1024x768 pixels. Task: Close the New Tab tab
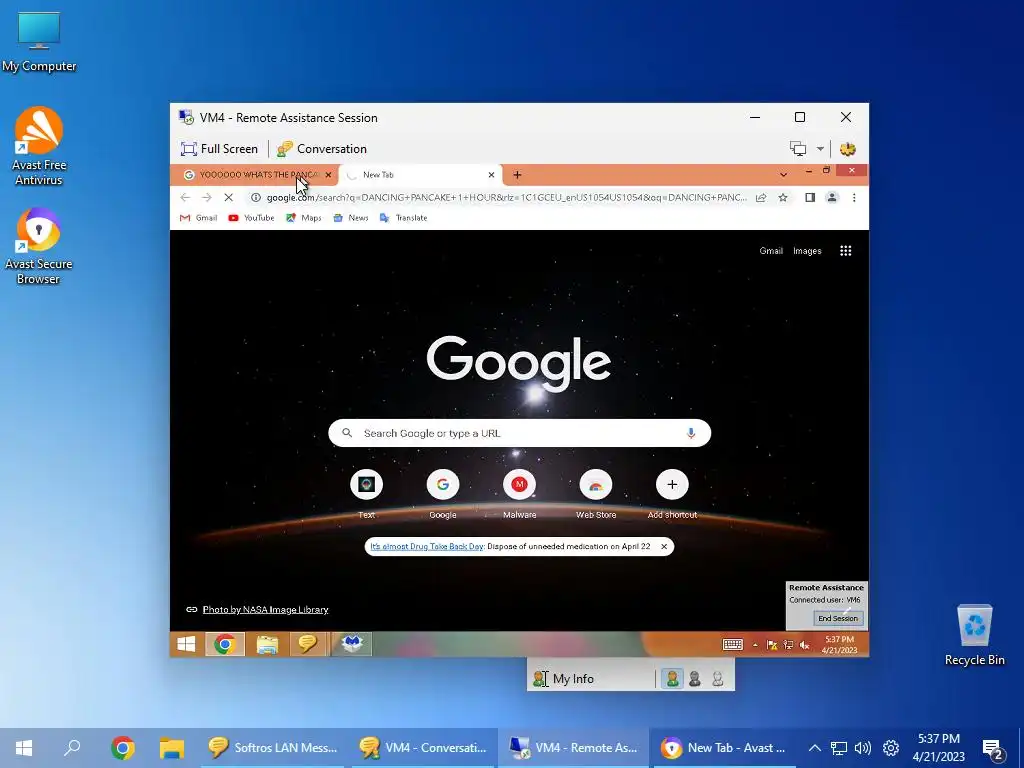pos(491,175)
